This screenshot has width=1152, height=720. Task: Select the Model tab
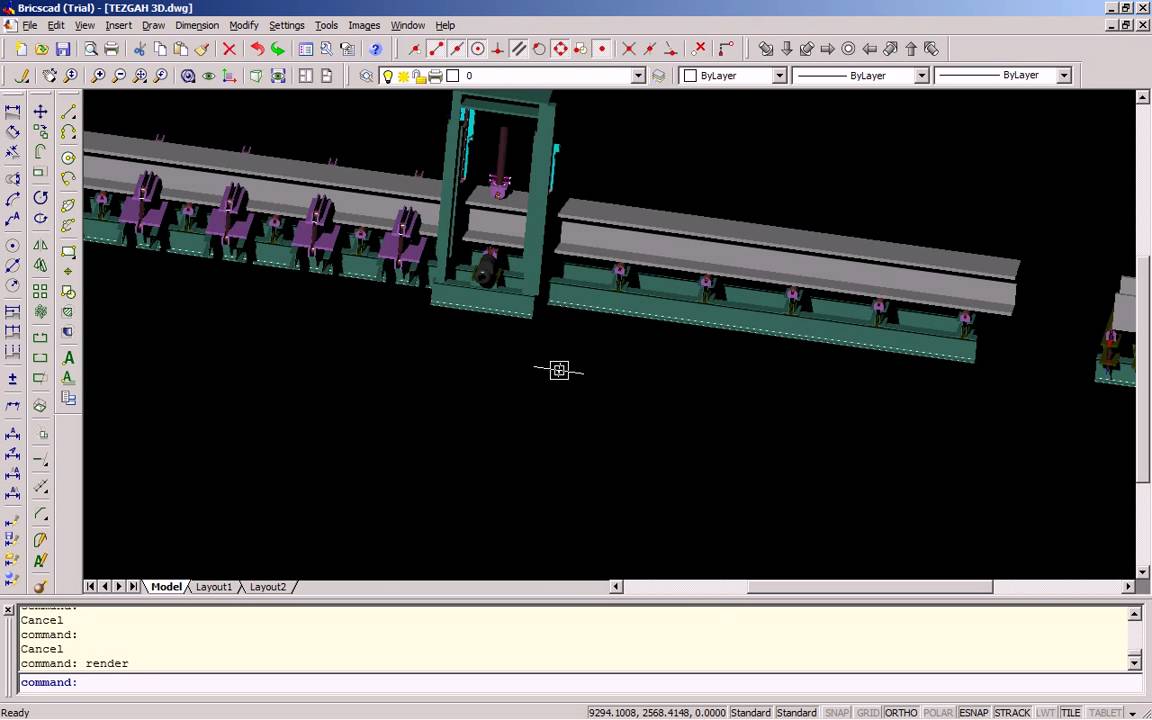(166, 587)
